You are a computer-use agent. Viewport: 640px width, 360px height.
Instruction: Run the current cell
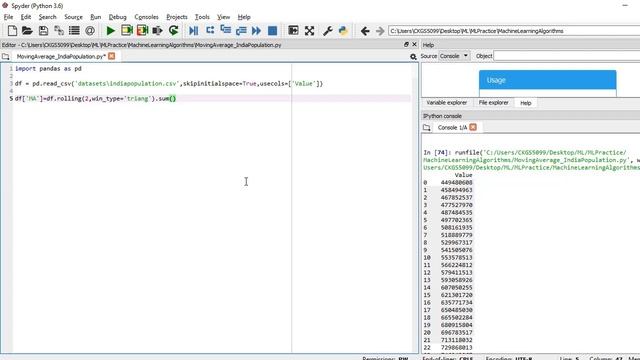point(127,31)
